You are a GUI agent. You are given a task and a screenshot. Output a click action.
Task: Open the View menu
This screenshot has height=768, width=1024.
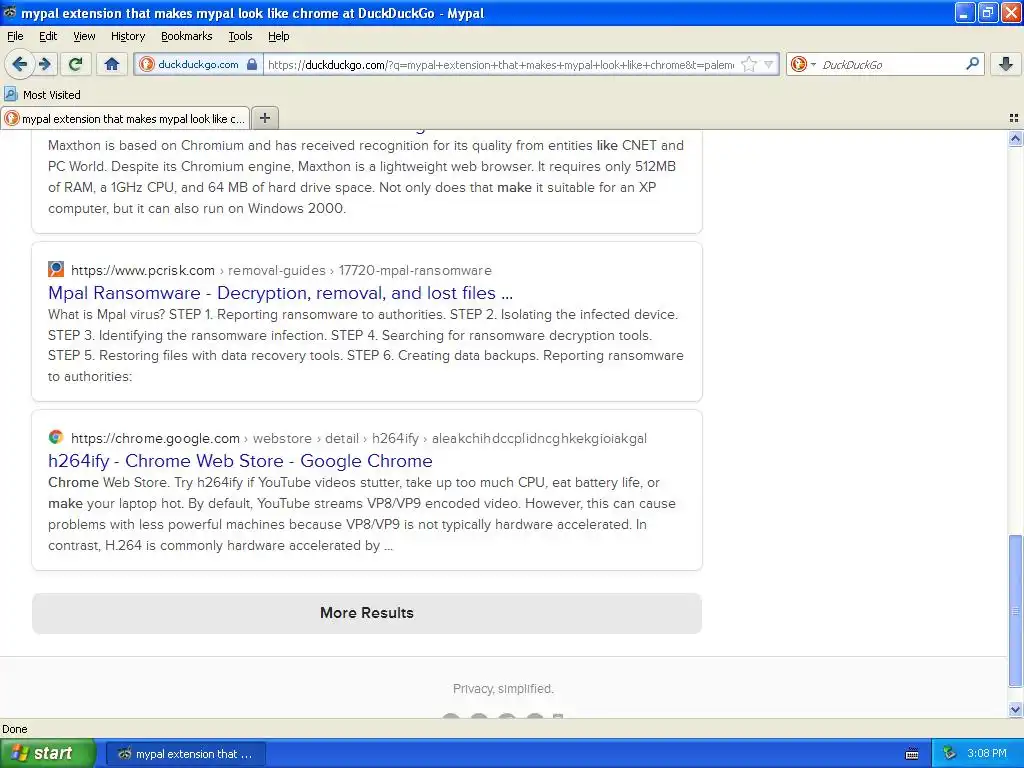[x=84, y=36]
